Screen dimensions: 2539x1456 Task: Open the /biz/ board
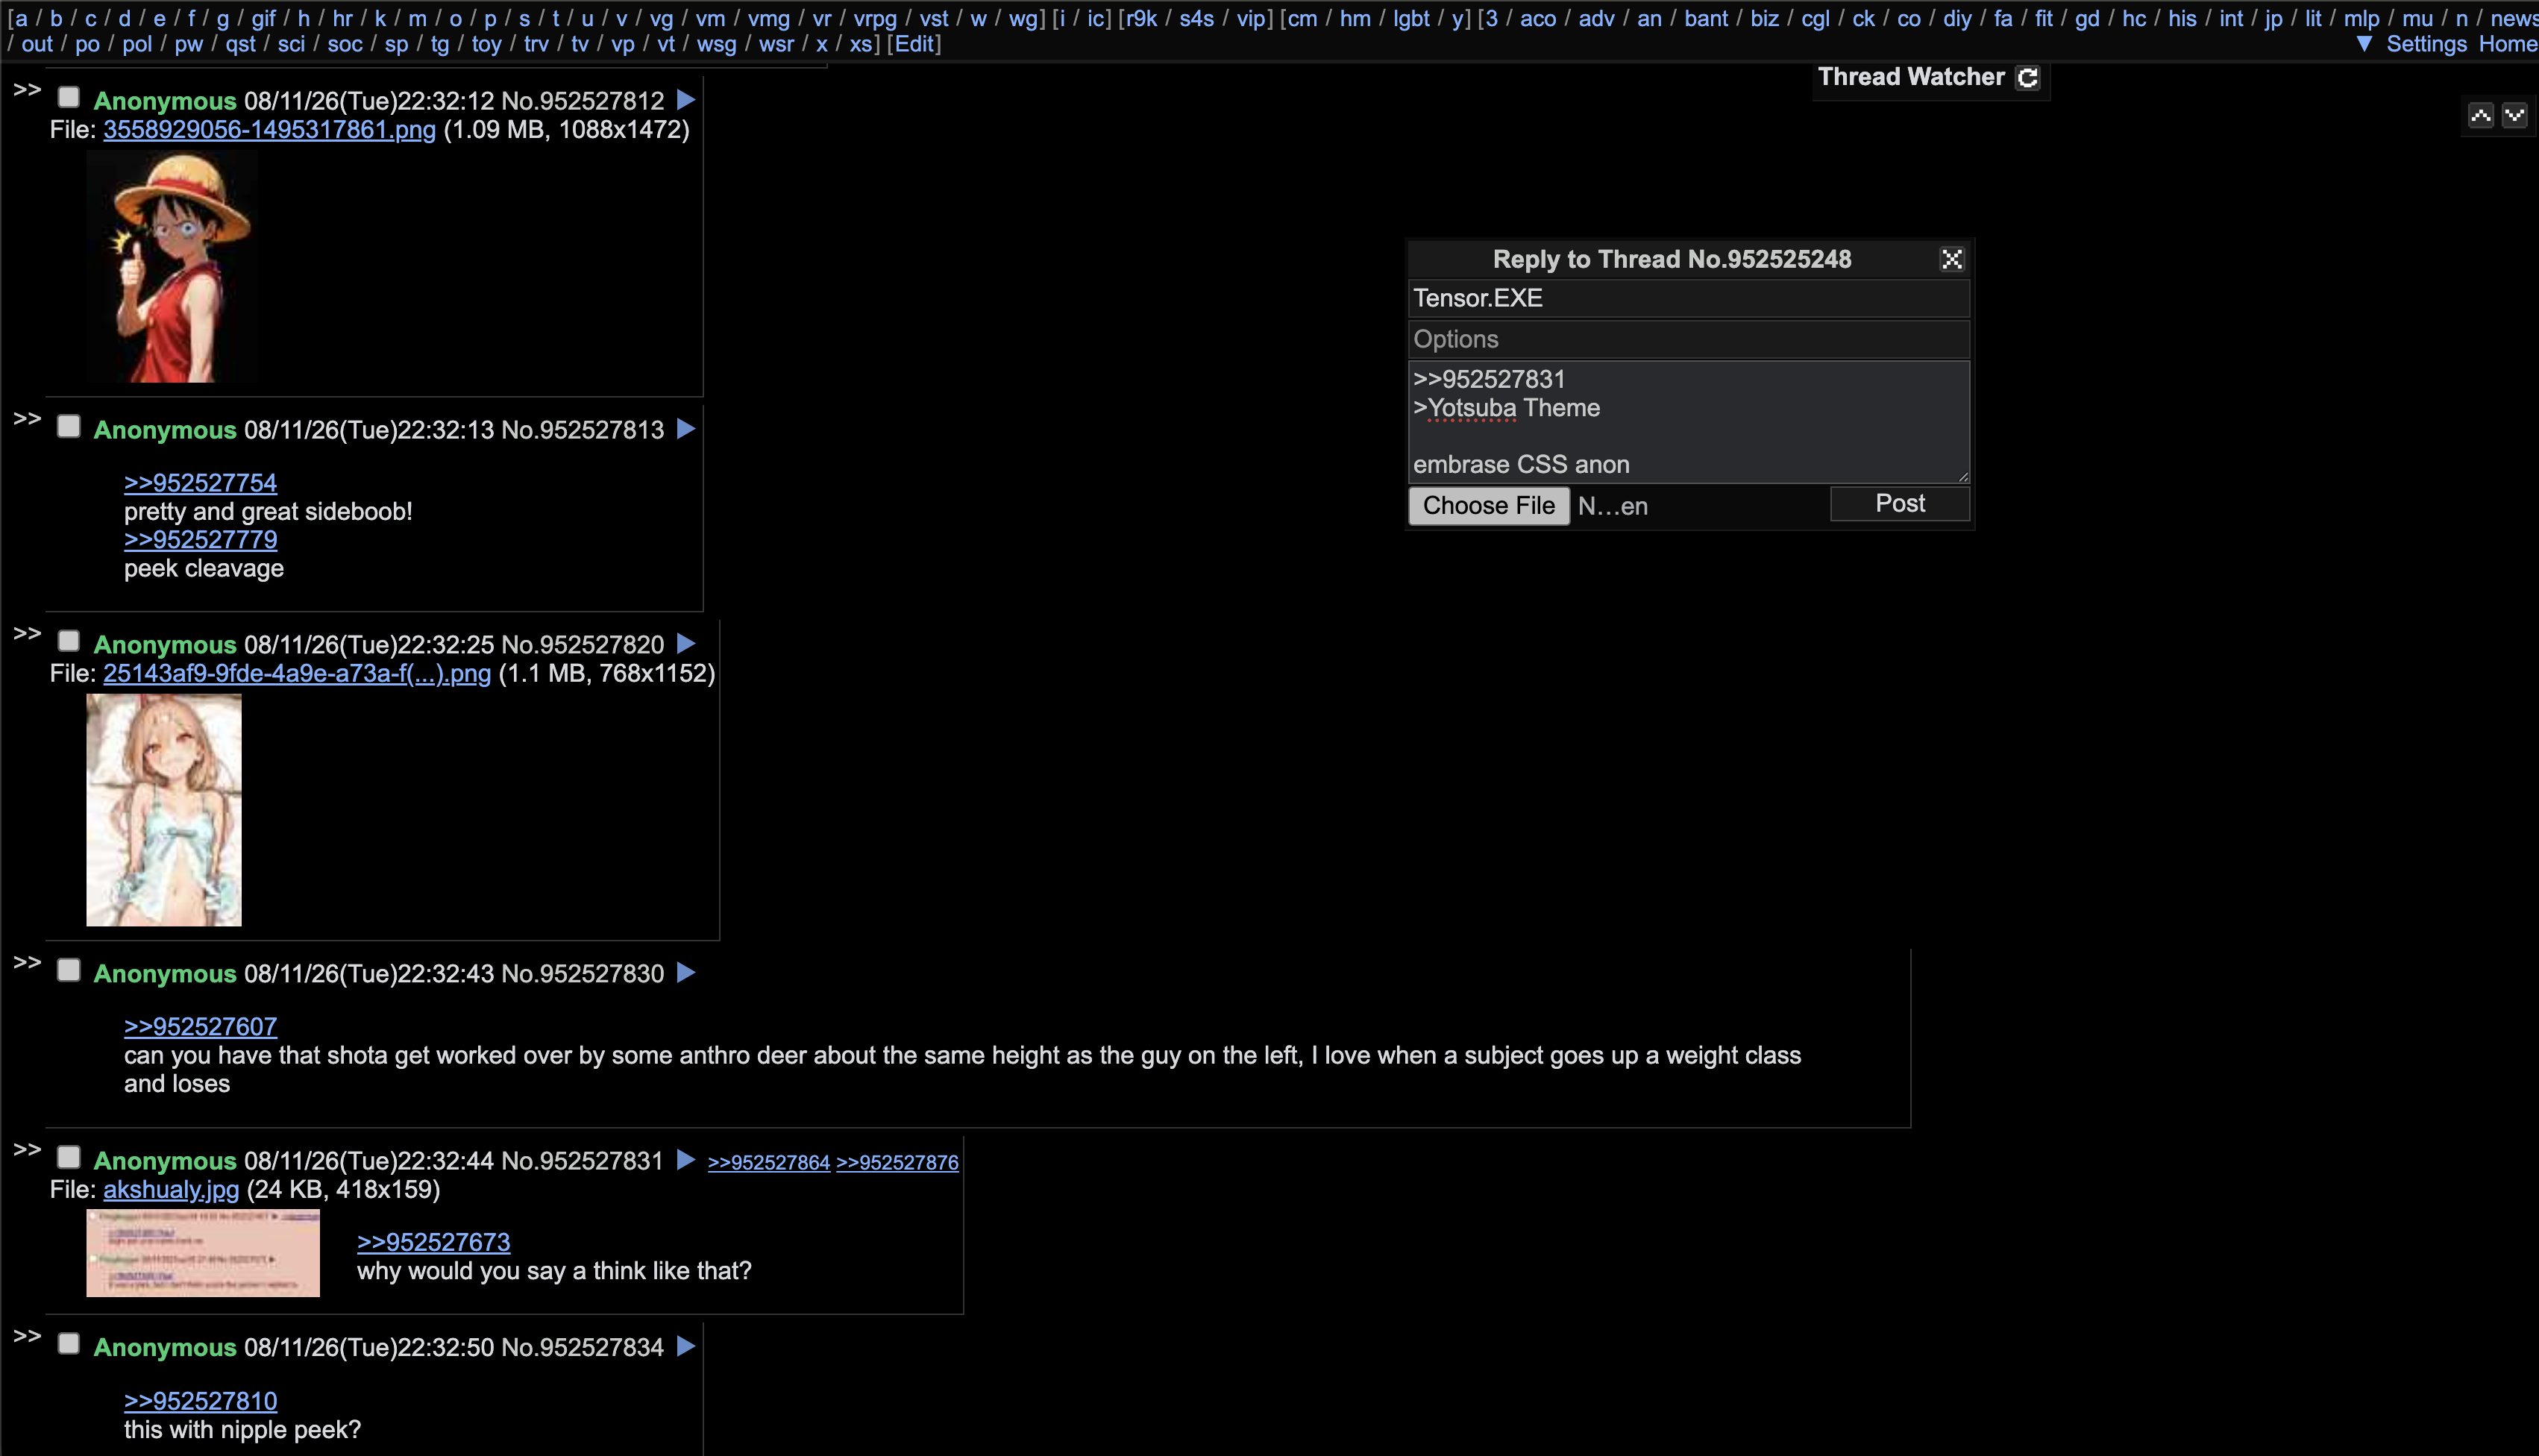click(1764, 19)
